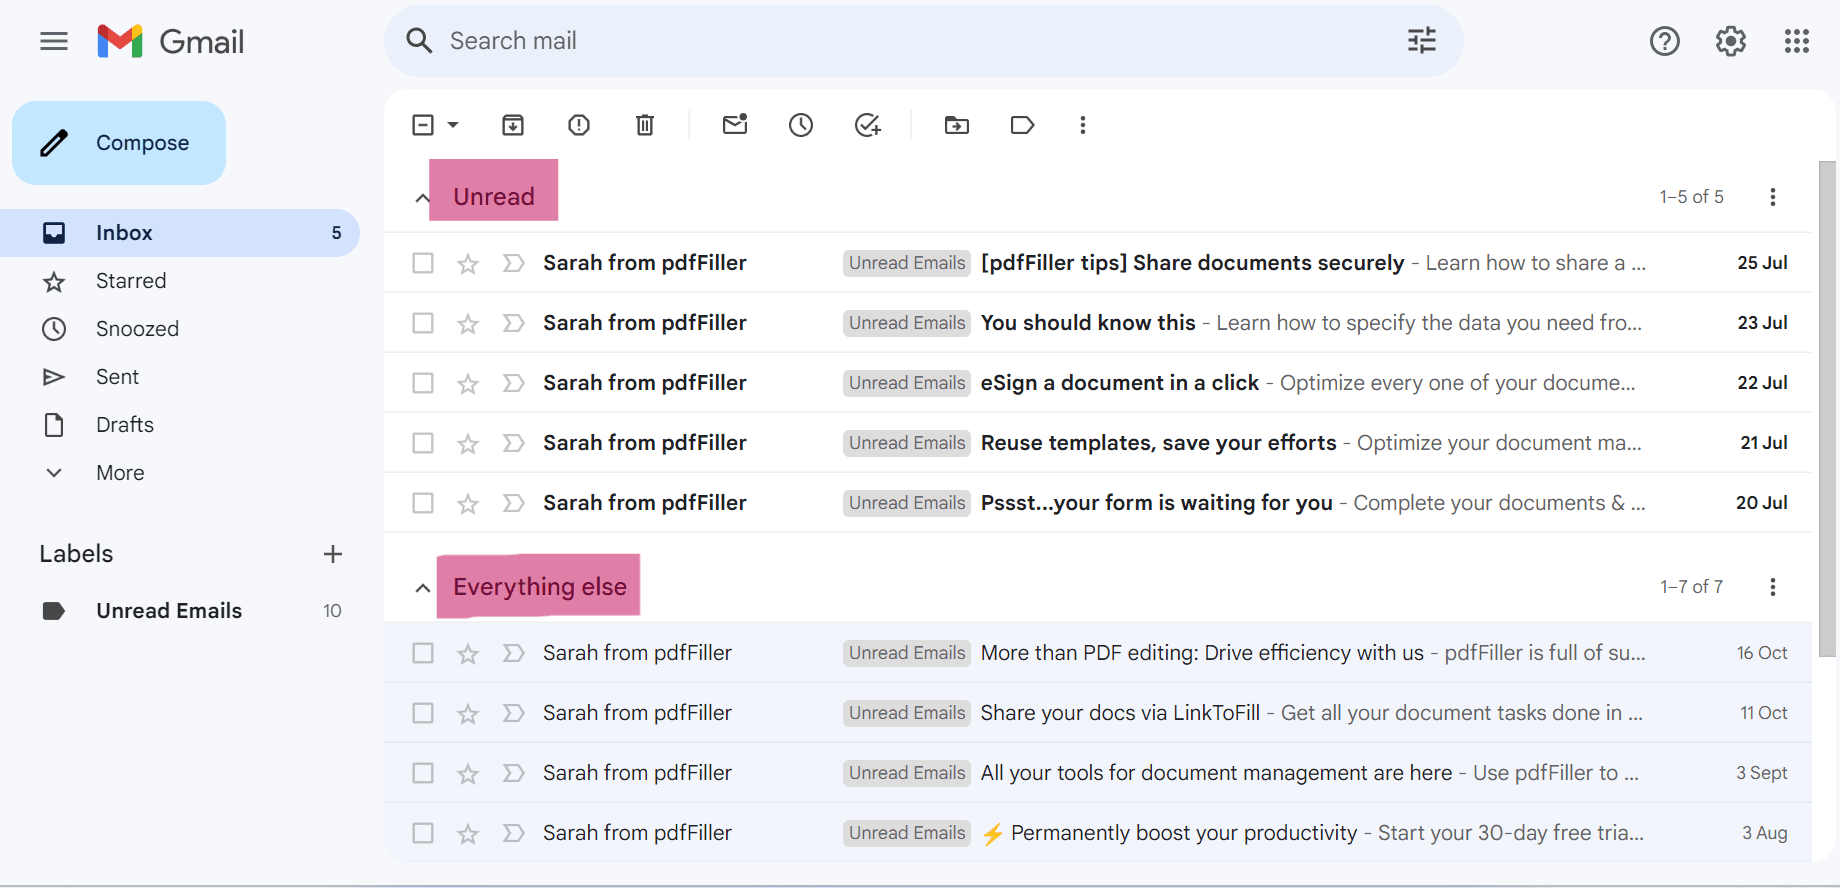Screen dimensions: 1840x888
Task: Tick checkbox for 'eSign a document' email
Action: coord(423,383)
